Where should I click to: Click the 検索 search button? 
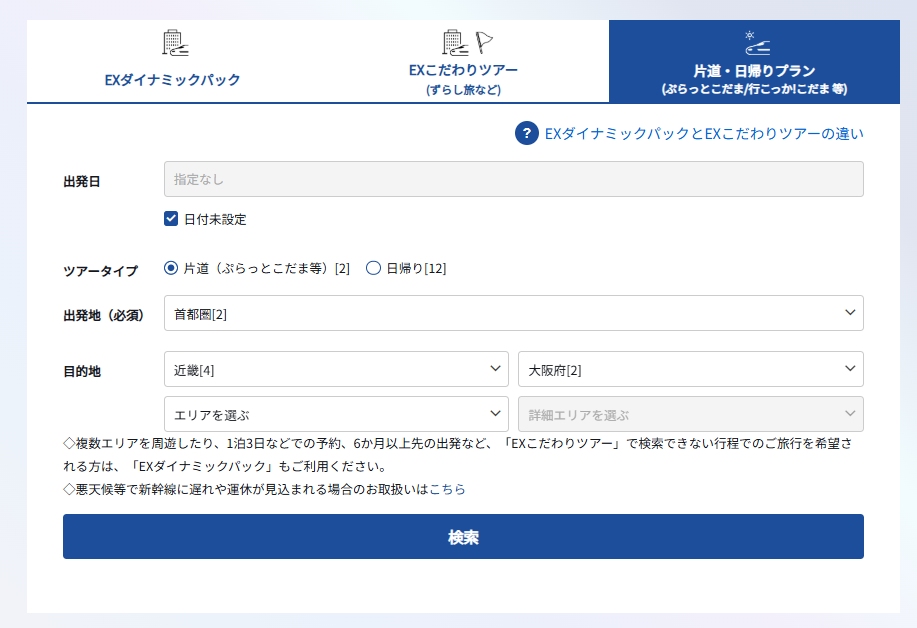click(x=463, y=537)
